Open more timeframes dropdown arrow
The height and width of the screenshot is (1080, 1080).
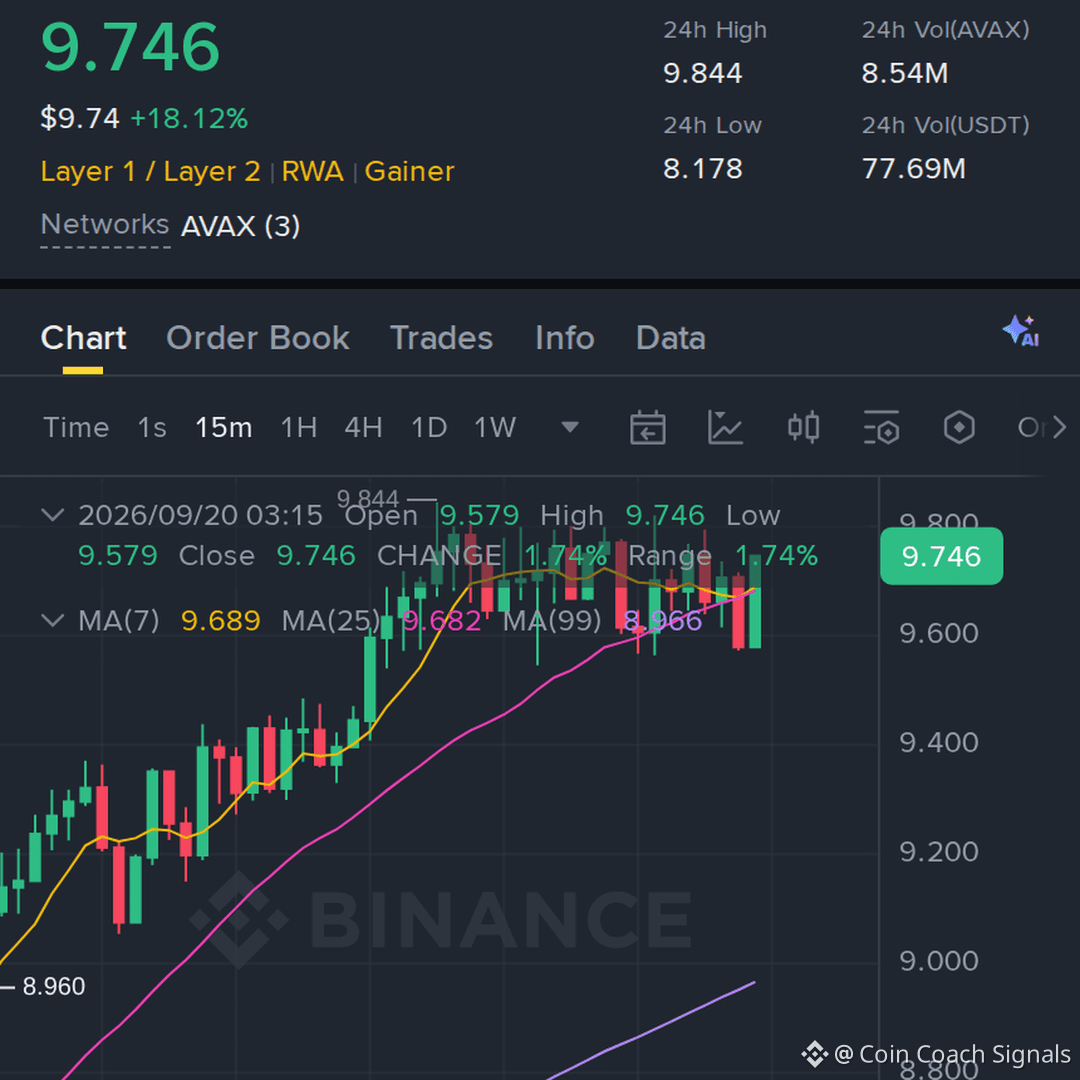[570, 428]
